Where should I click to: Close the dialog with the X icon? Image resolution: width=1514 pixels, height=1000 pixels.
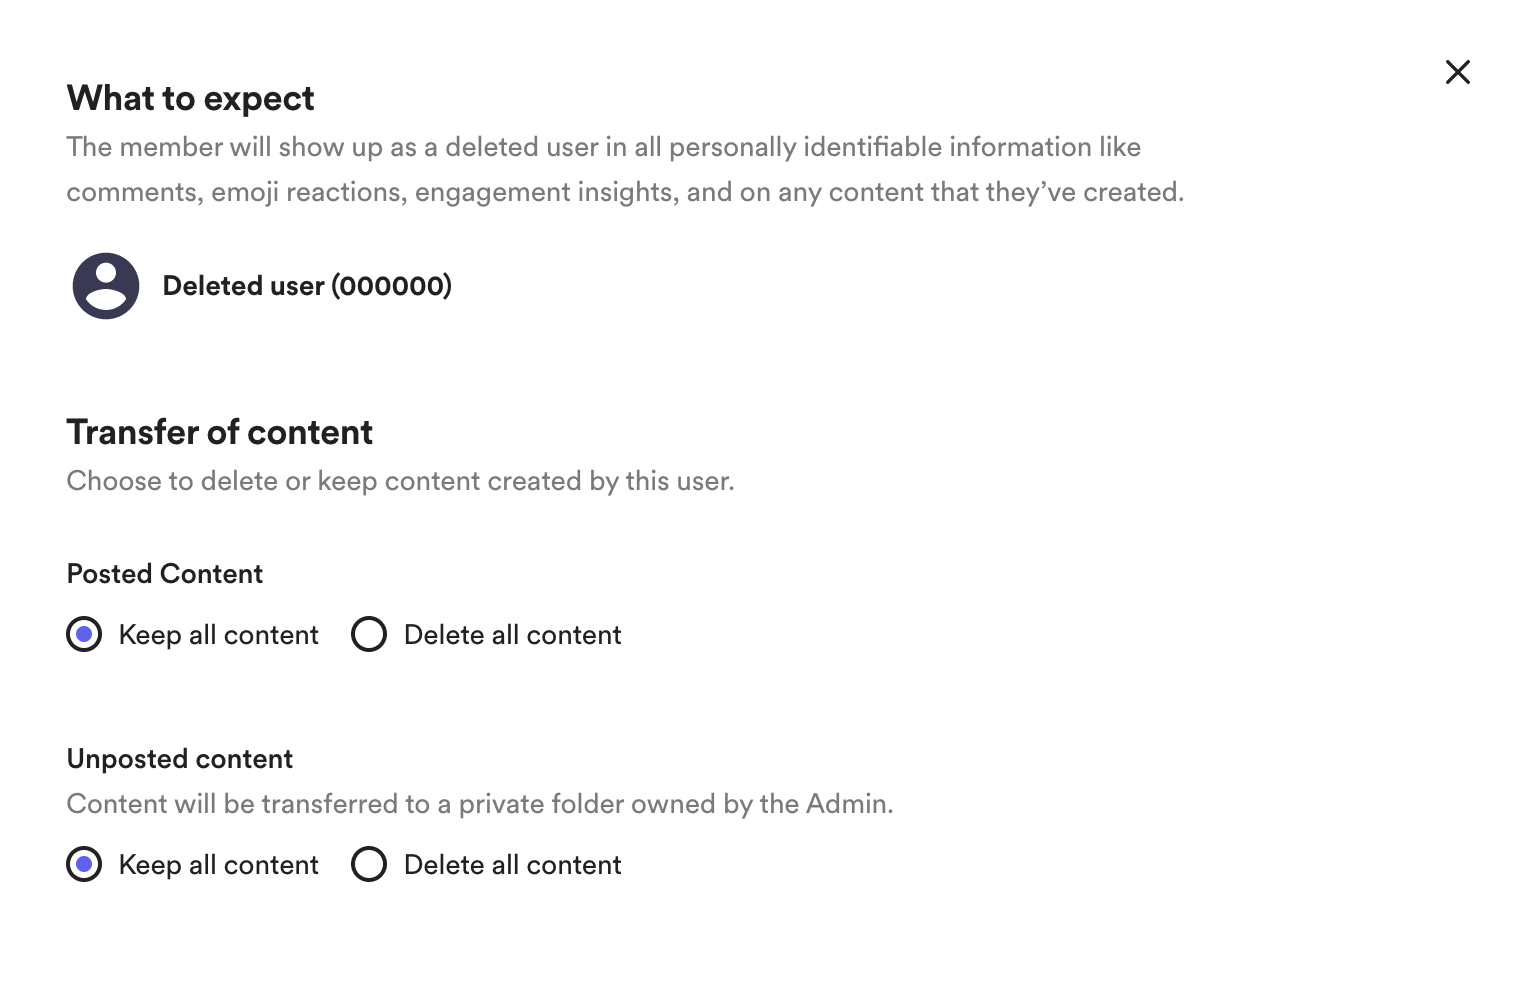[1457, 72]
